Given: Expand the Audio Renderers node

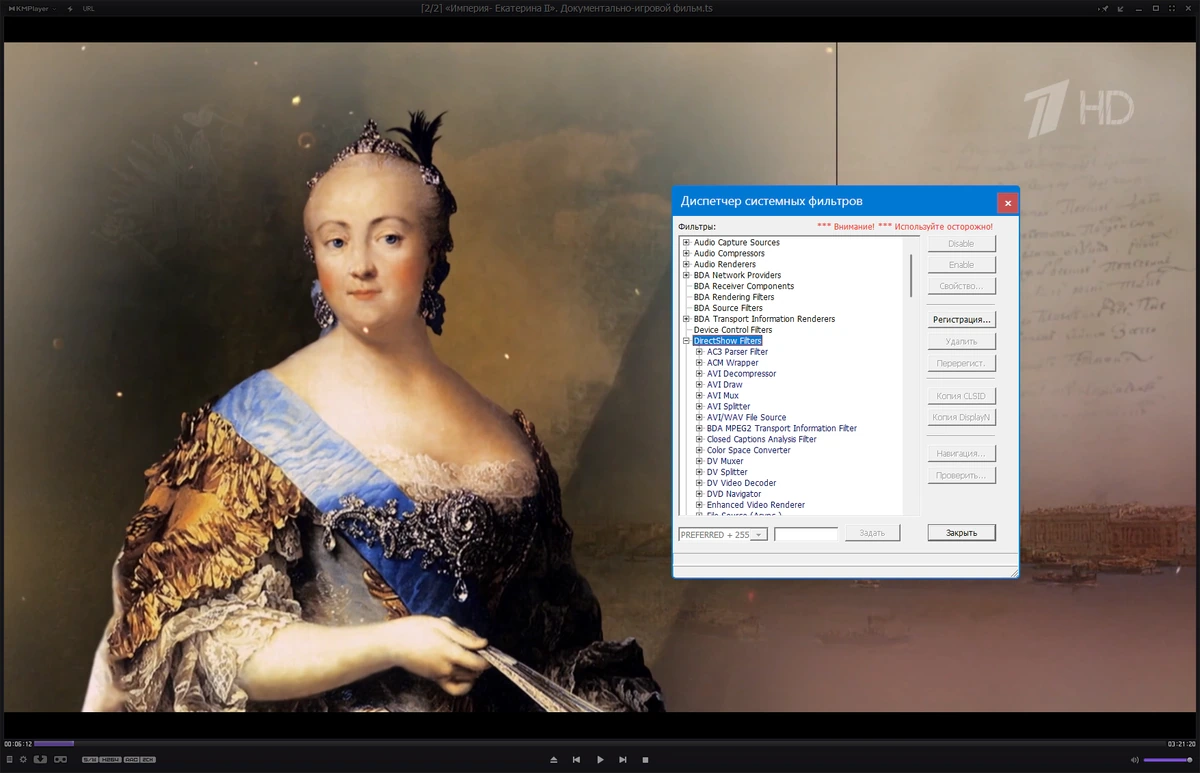Looking at the screenshot, I should pos(686,265).
